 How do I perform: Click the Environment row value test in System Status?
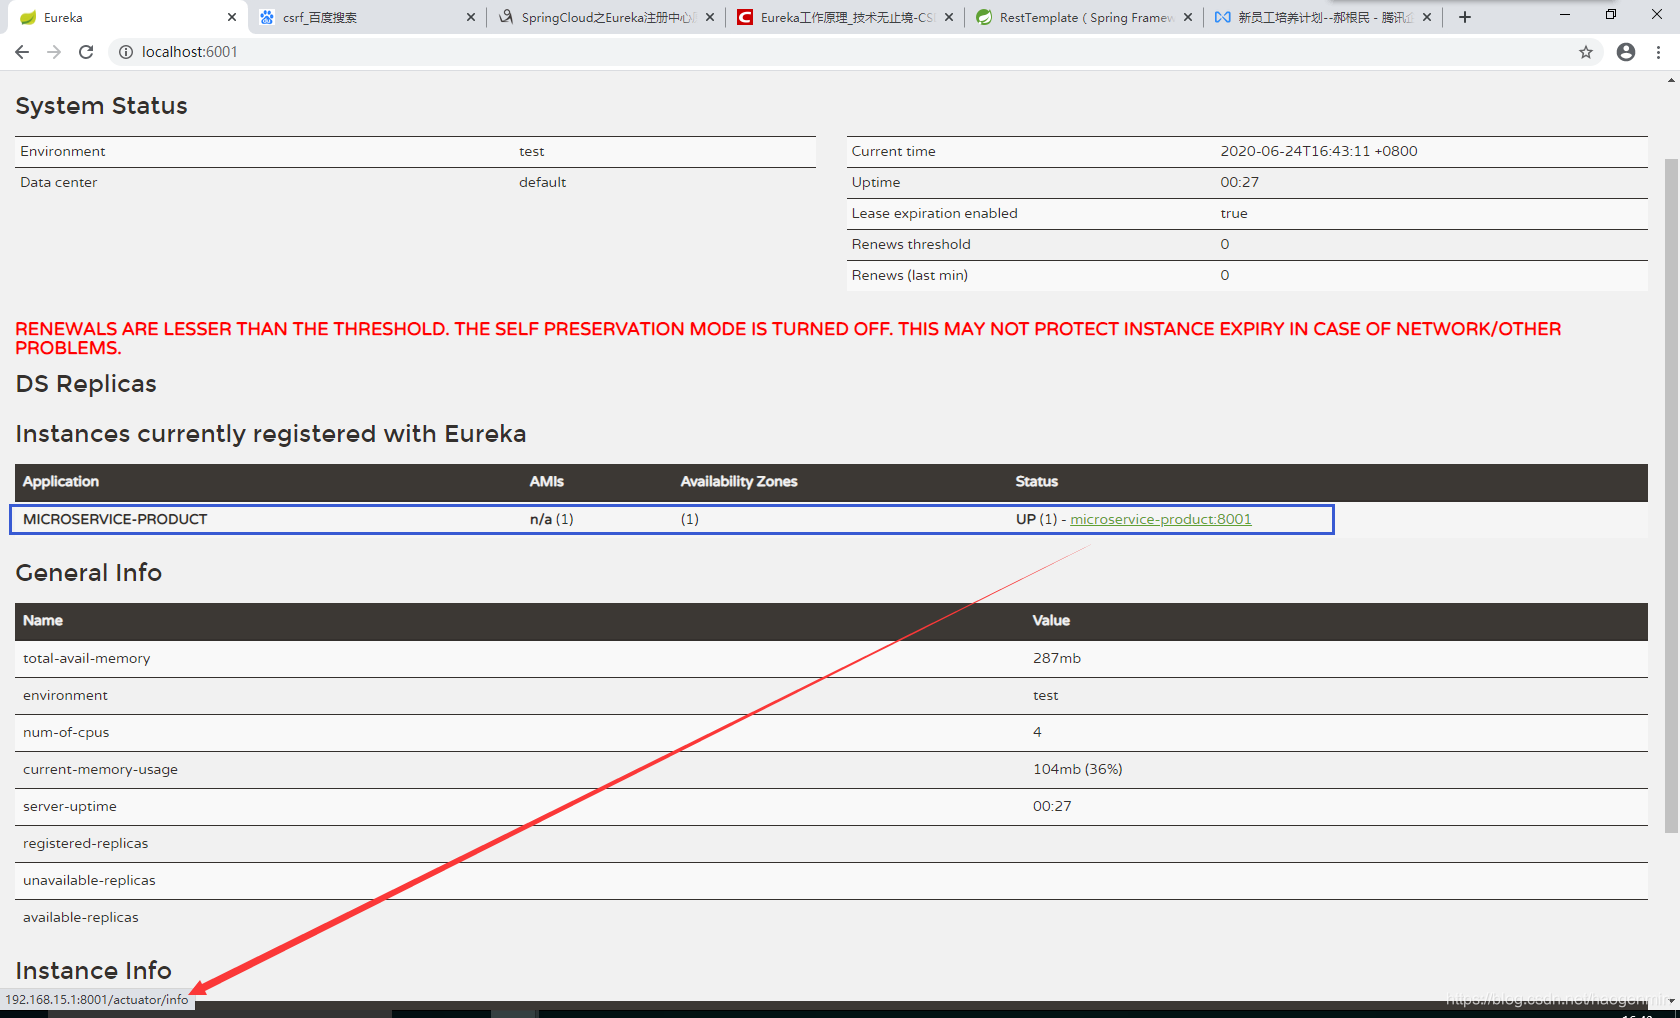(x=532, y=151)
